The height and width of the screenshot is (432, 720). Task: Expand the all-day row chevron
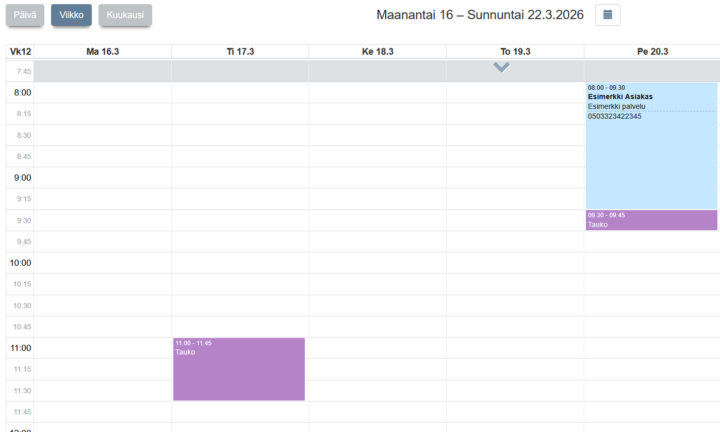tap(501, 68)
